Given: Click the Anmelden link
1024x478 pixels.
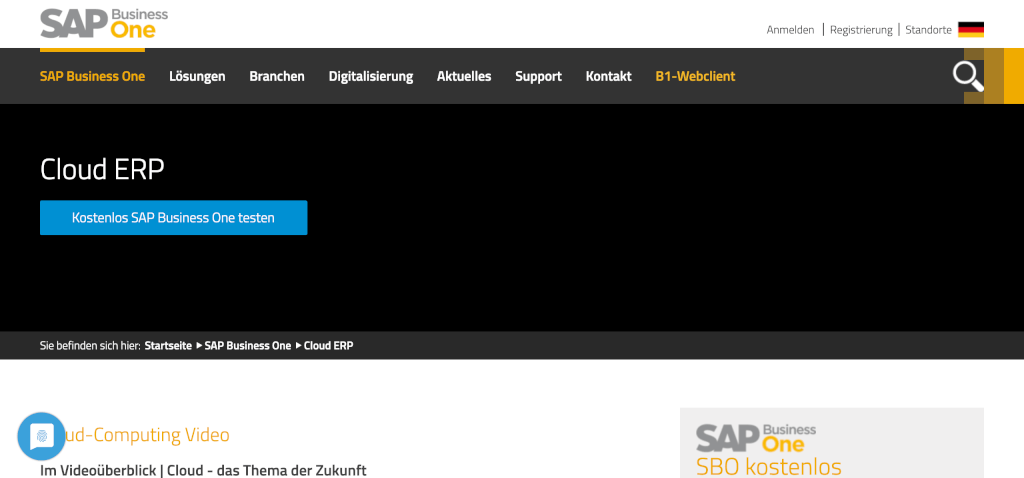Looking at the screenshot, I should 790,30.
